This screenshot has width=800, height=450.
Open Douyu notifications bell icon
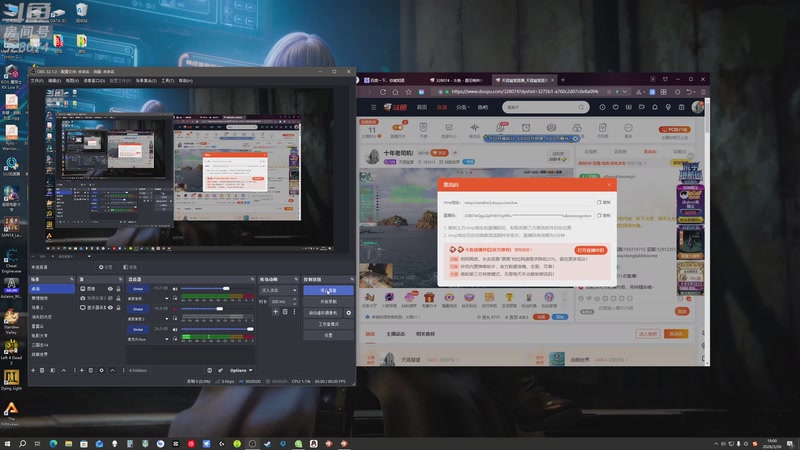[x=655, y=107]
